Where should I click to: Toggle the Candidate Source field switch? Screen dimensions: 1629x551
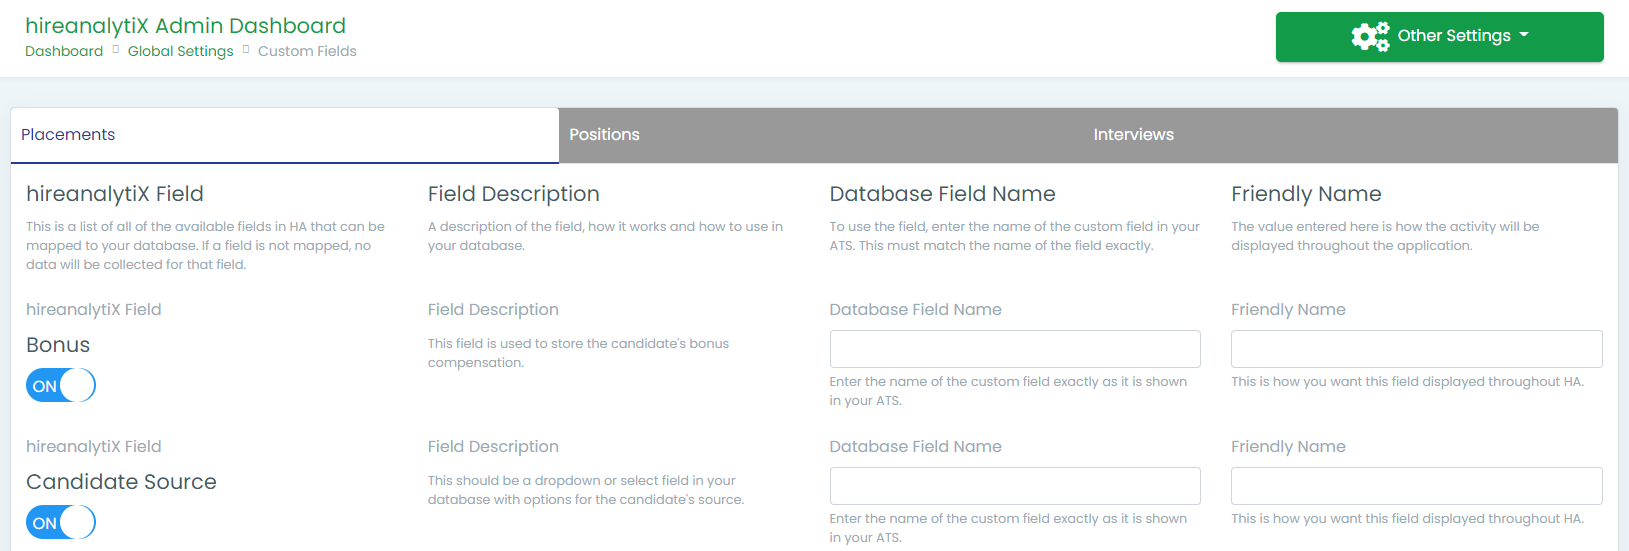tap(61, 522)
